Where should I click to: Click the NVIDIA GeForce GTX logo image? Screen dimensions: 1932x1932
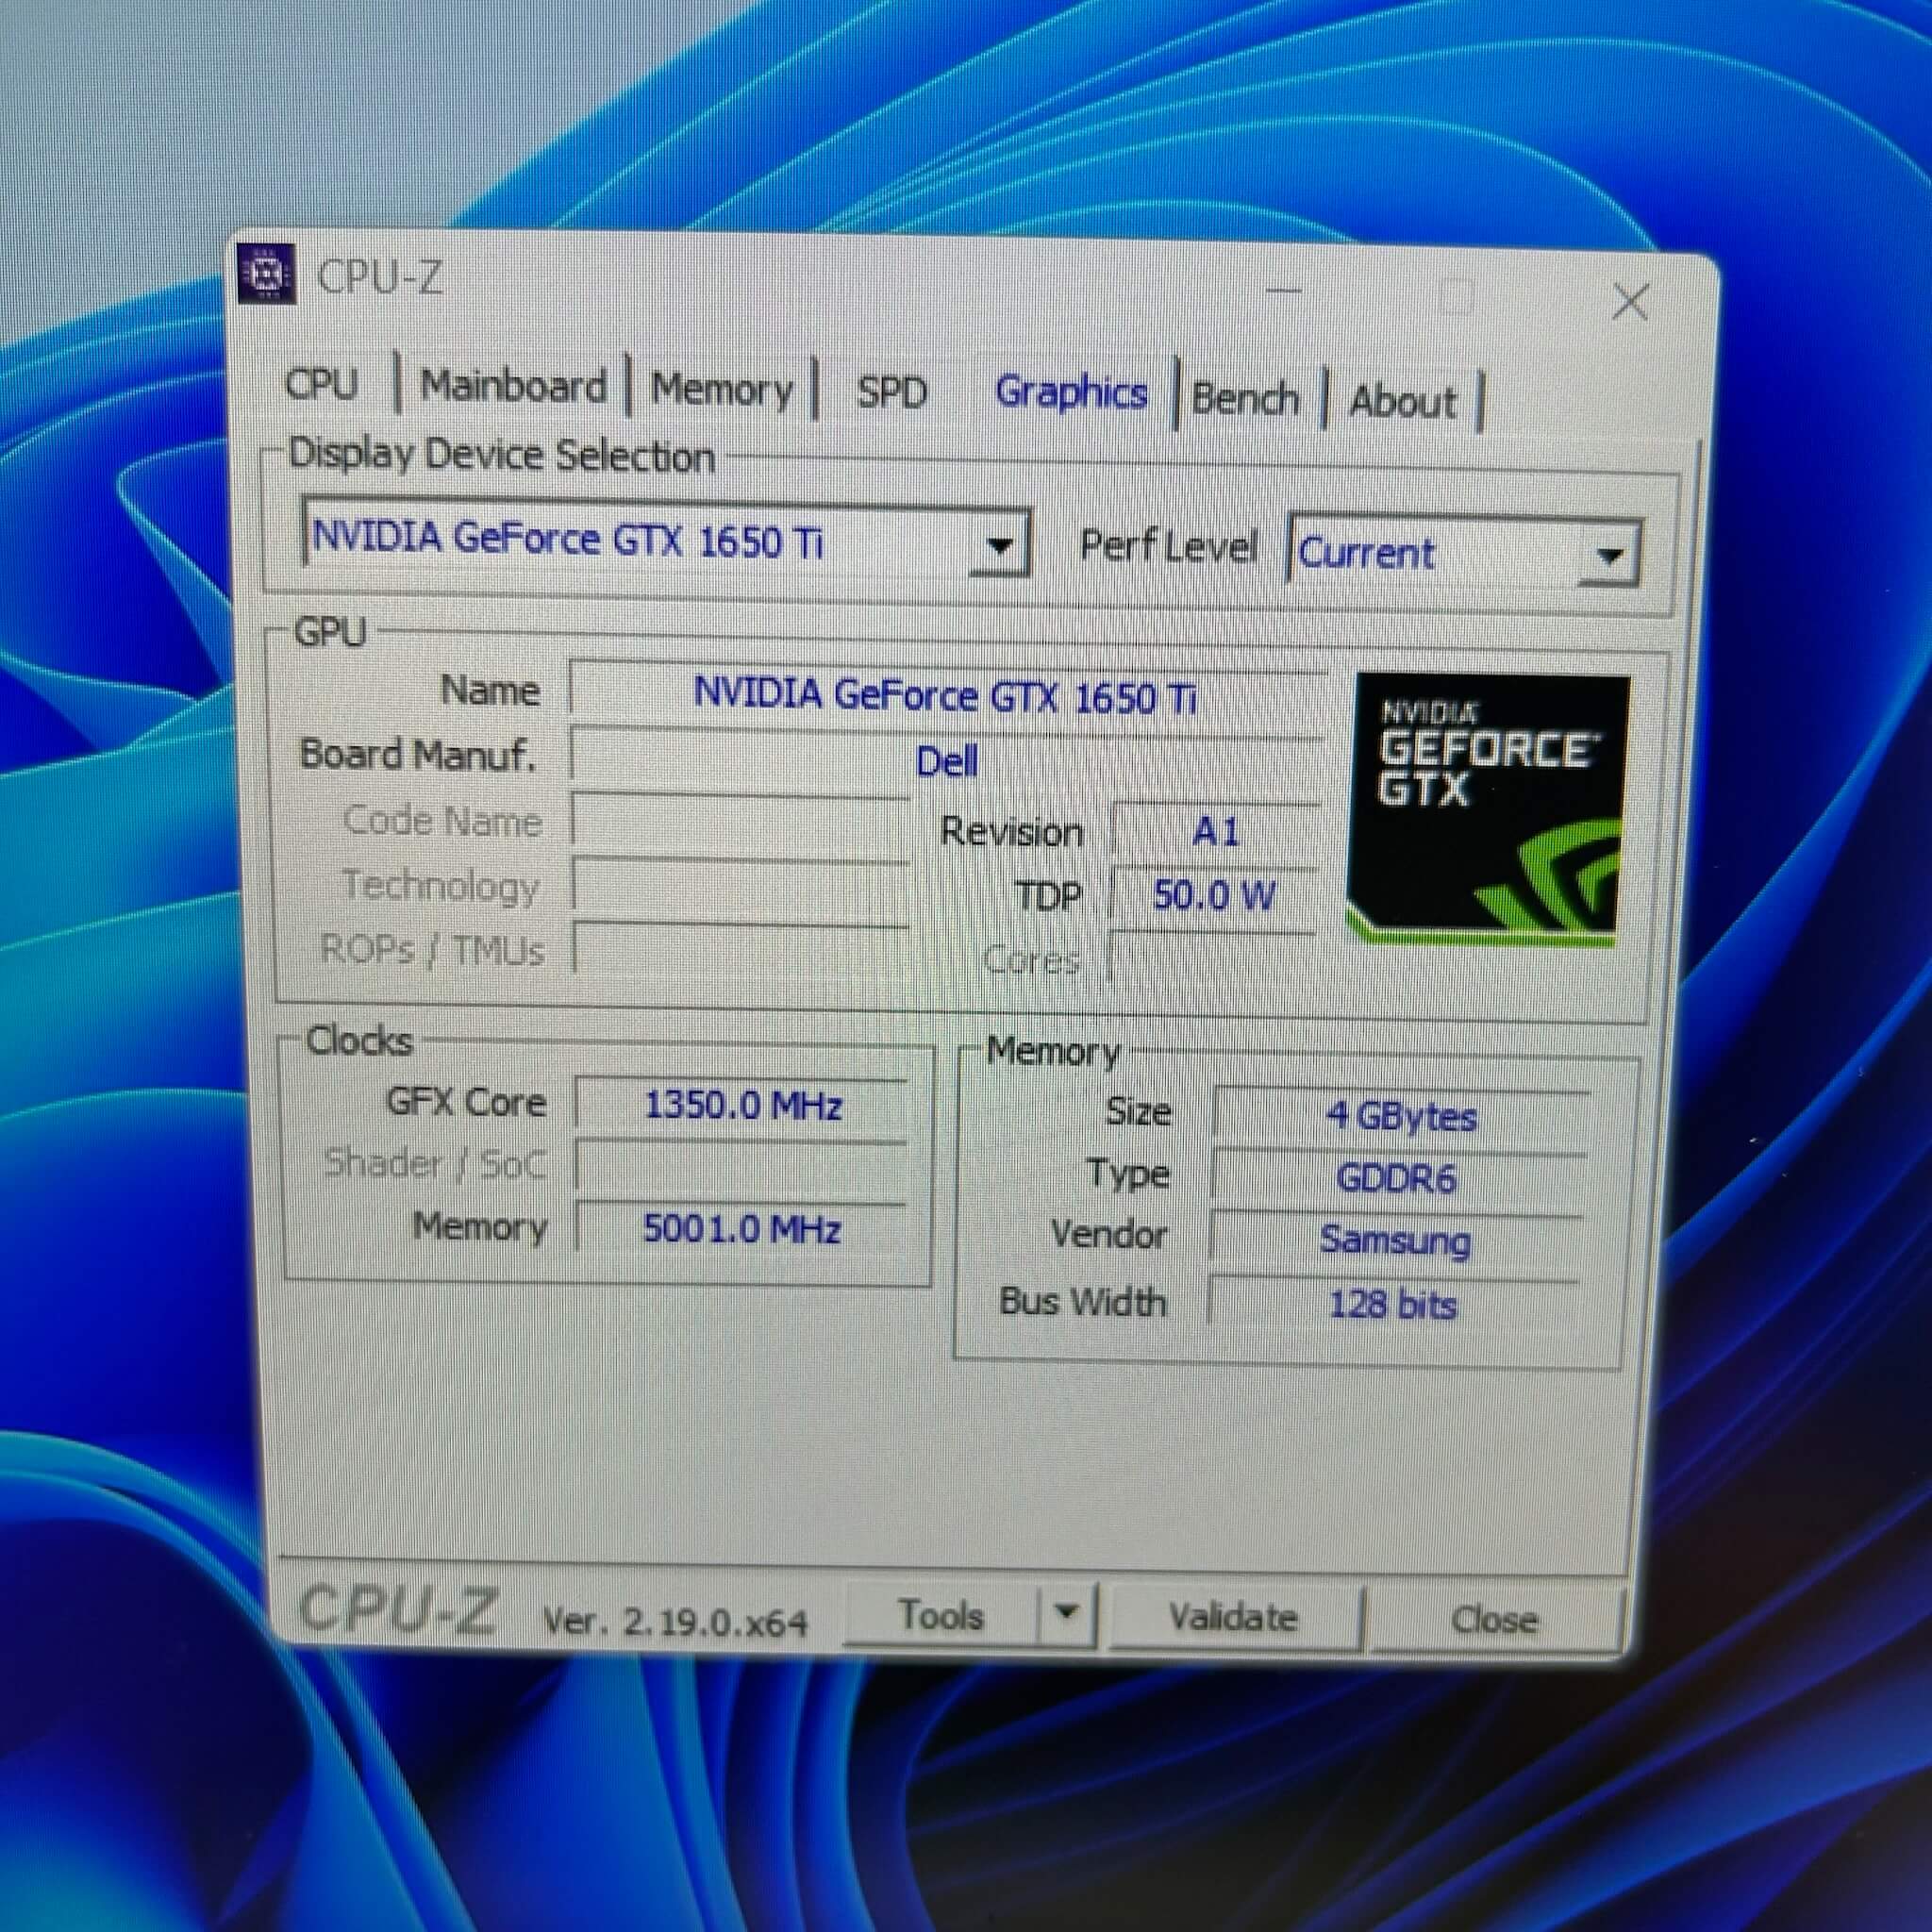coord(1487,809)
